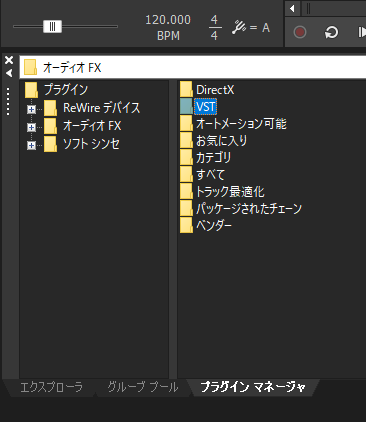Click the ベンダー folder icon

[186, 225]
